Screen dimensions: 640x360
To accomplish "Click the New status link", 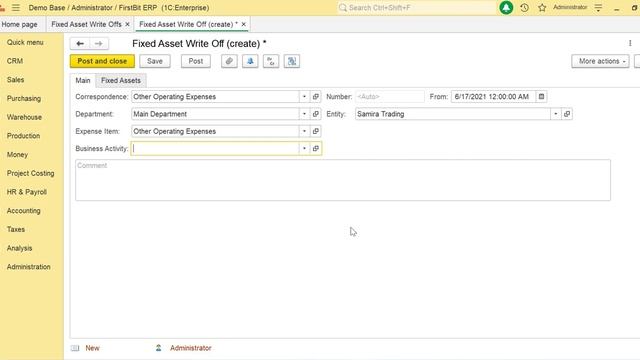I will [x=92, y=348].
